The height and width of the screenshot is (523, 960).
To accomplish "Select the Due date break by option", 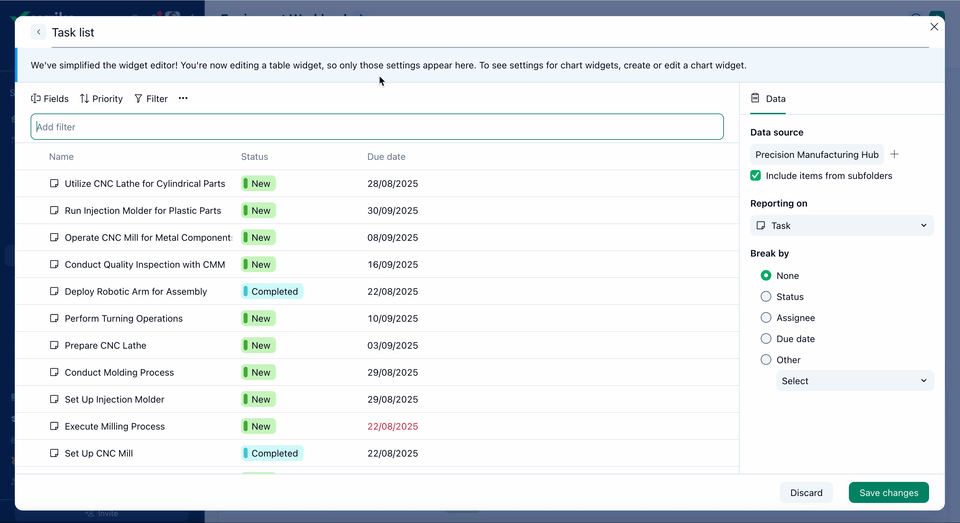I will pyautogui.click(x=766, y=339).
